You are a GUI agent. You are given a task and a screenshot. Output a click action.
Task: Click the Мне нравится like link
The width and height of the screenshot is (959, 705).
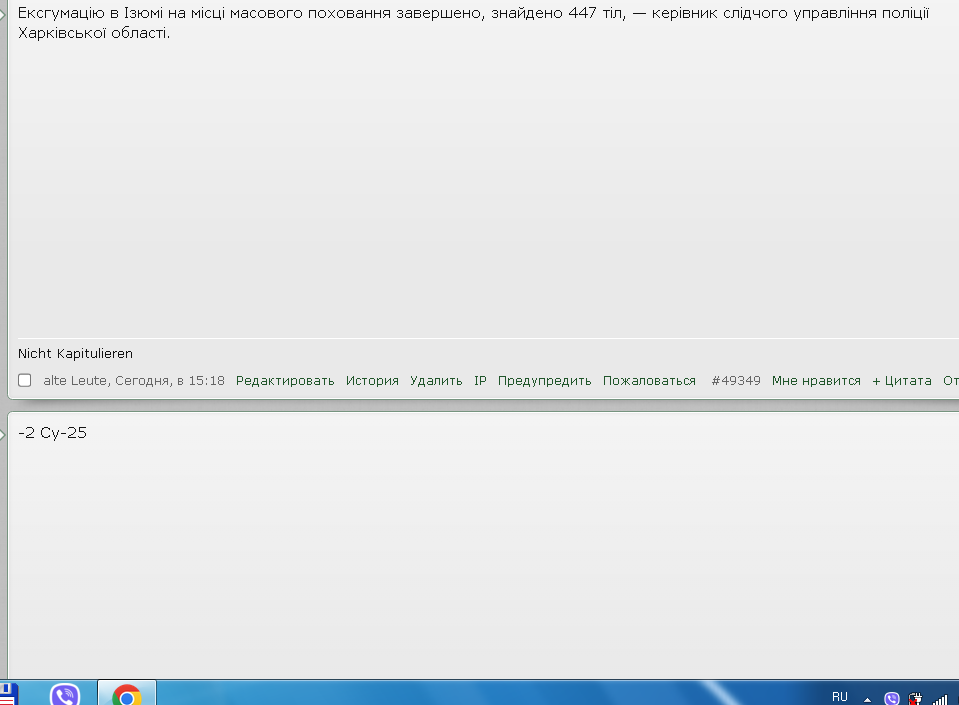point(816,380)
